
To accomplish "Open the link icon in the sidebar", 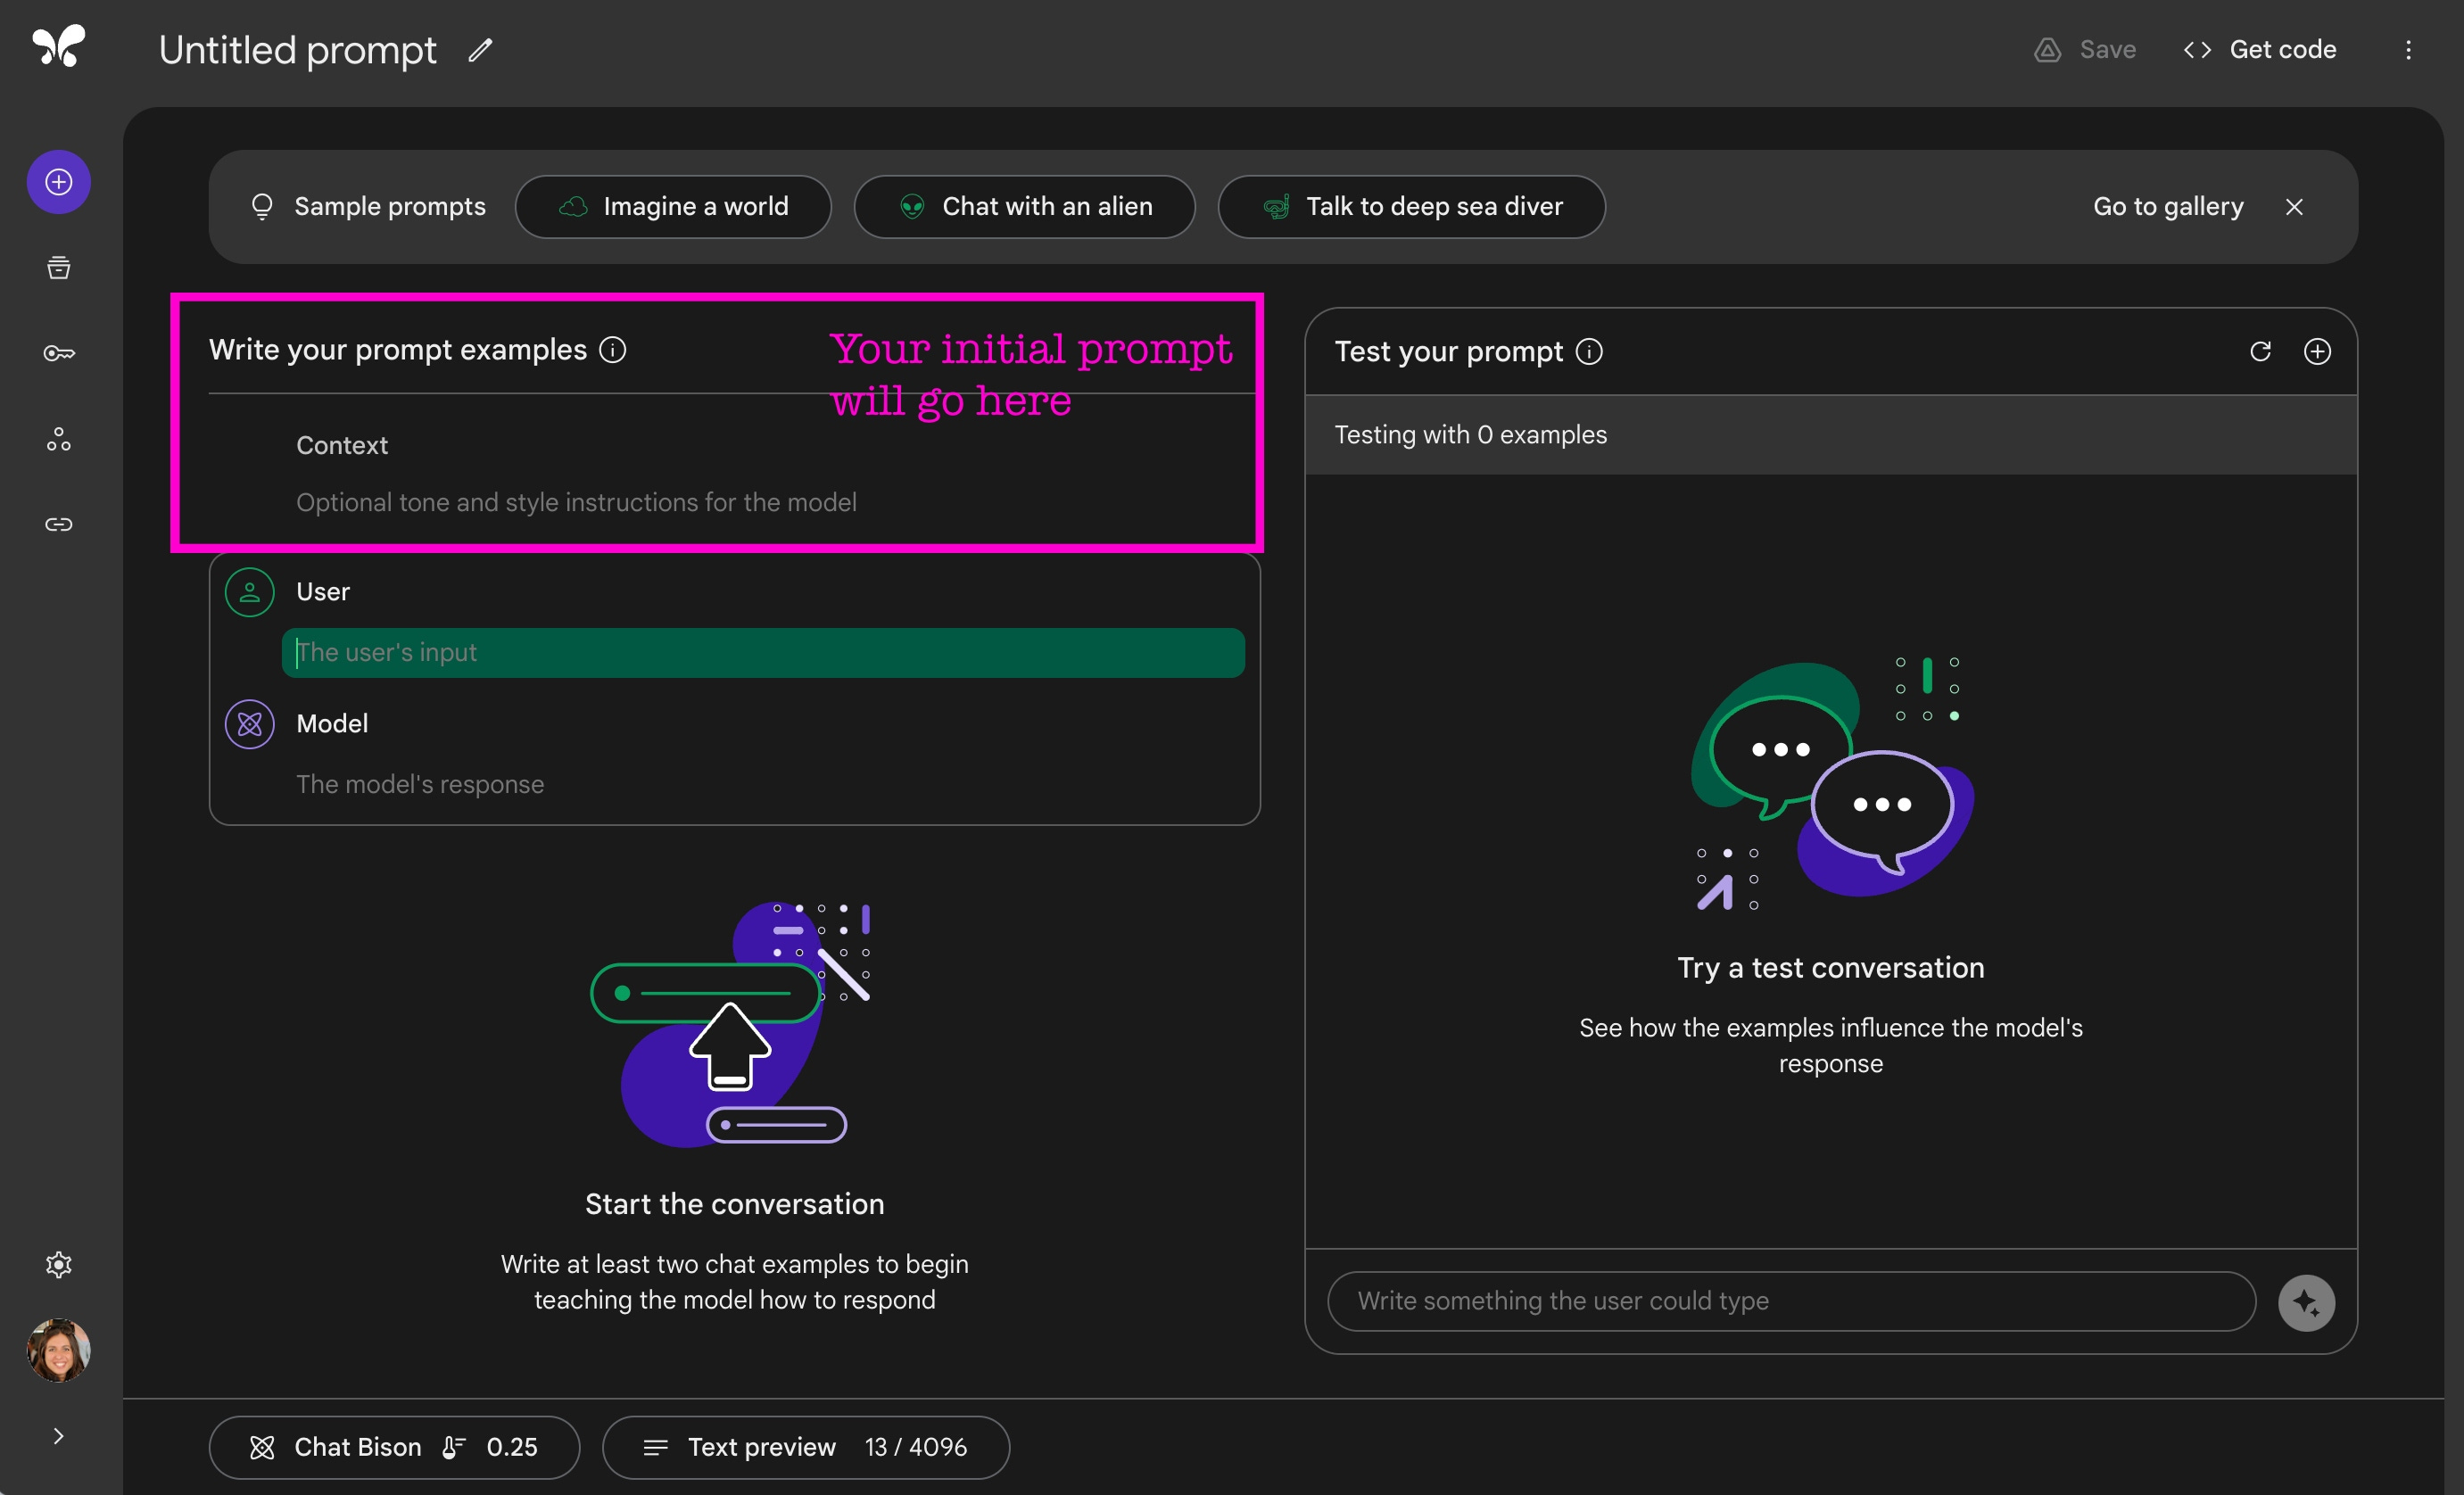I will coord(59,525).
